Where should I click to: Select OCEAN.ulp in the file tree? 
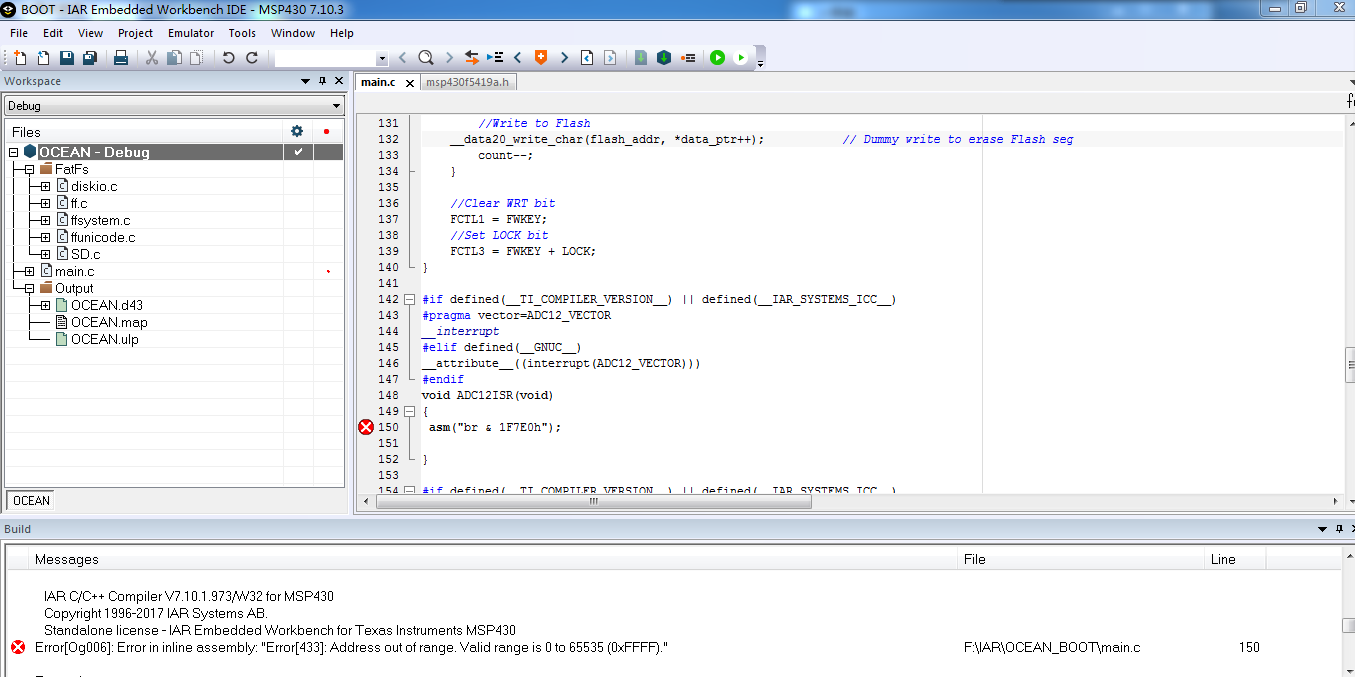click(x=104, y=339)
